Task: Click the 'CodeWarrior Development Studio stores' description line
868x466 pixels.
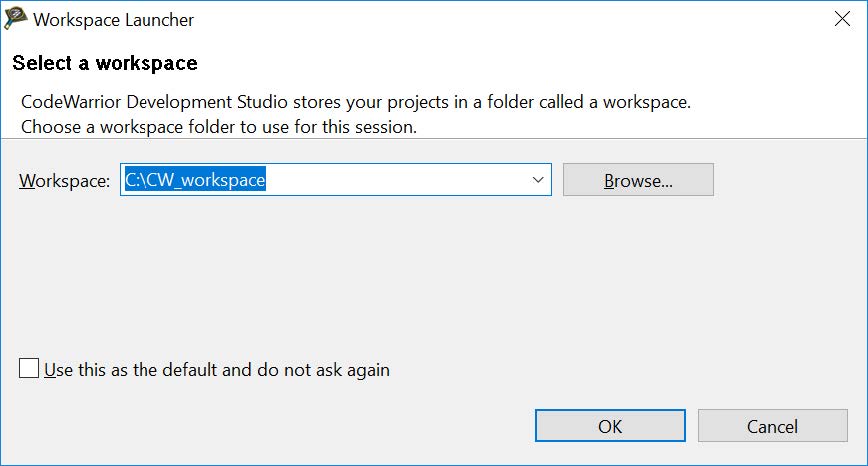Action: 356,102
